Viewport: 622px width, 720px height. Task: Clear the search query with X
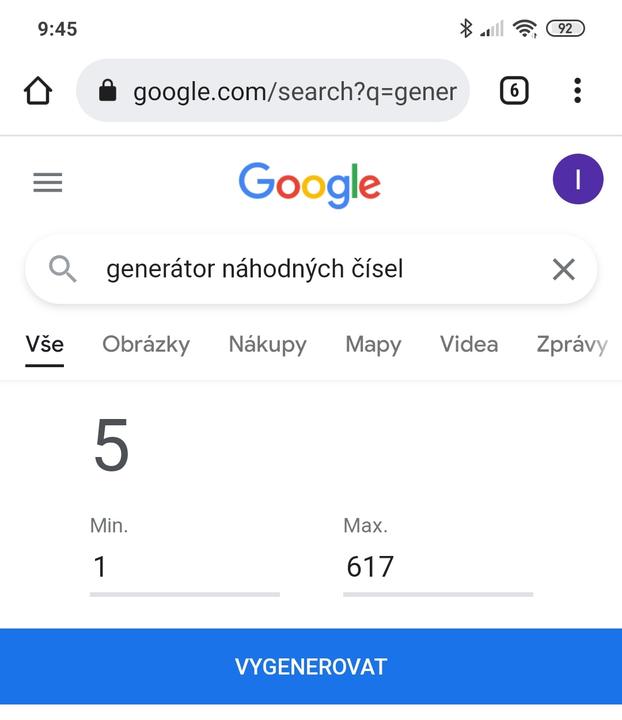click(564, 269)
